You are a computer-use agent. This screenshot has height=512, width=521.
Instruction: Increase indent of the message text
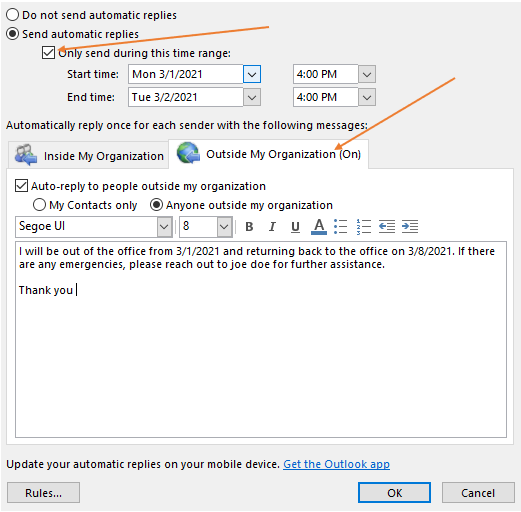(410, 227)
